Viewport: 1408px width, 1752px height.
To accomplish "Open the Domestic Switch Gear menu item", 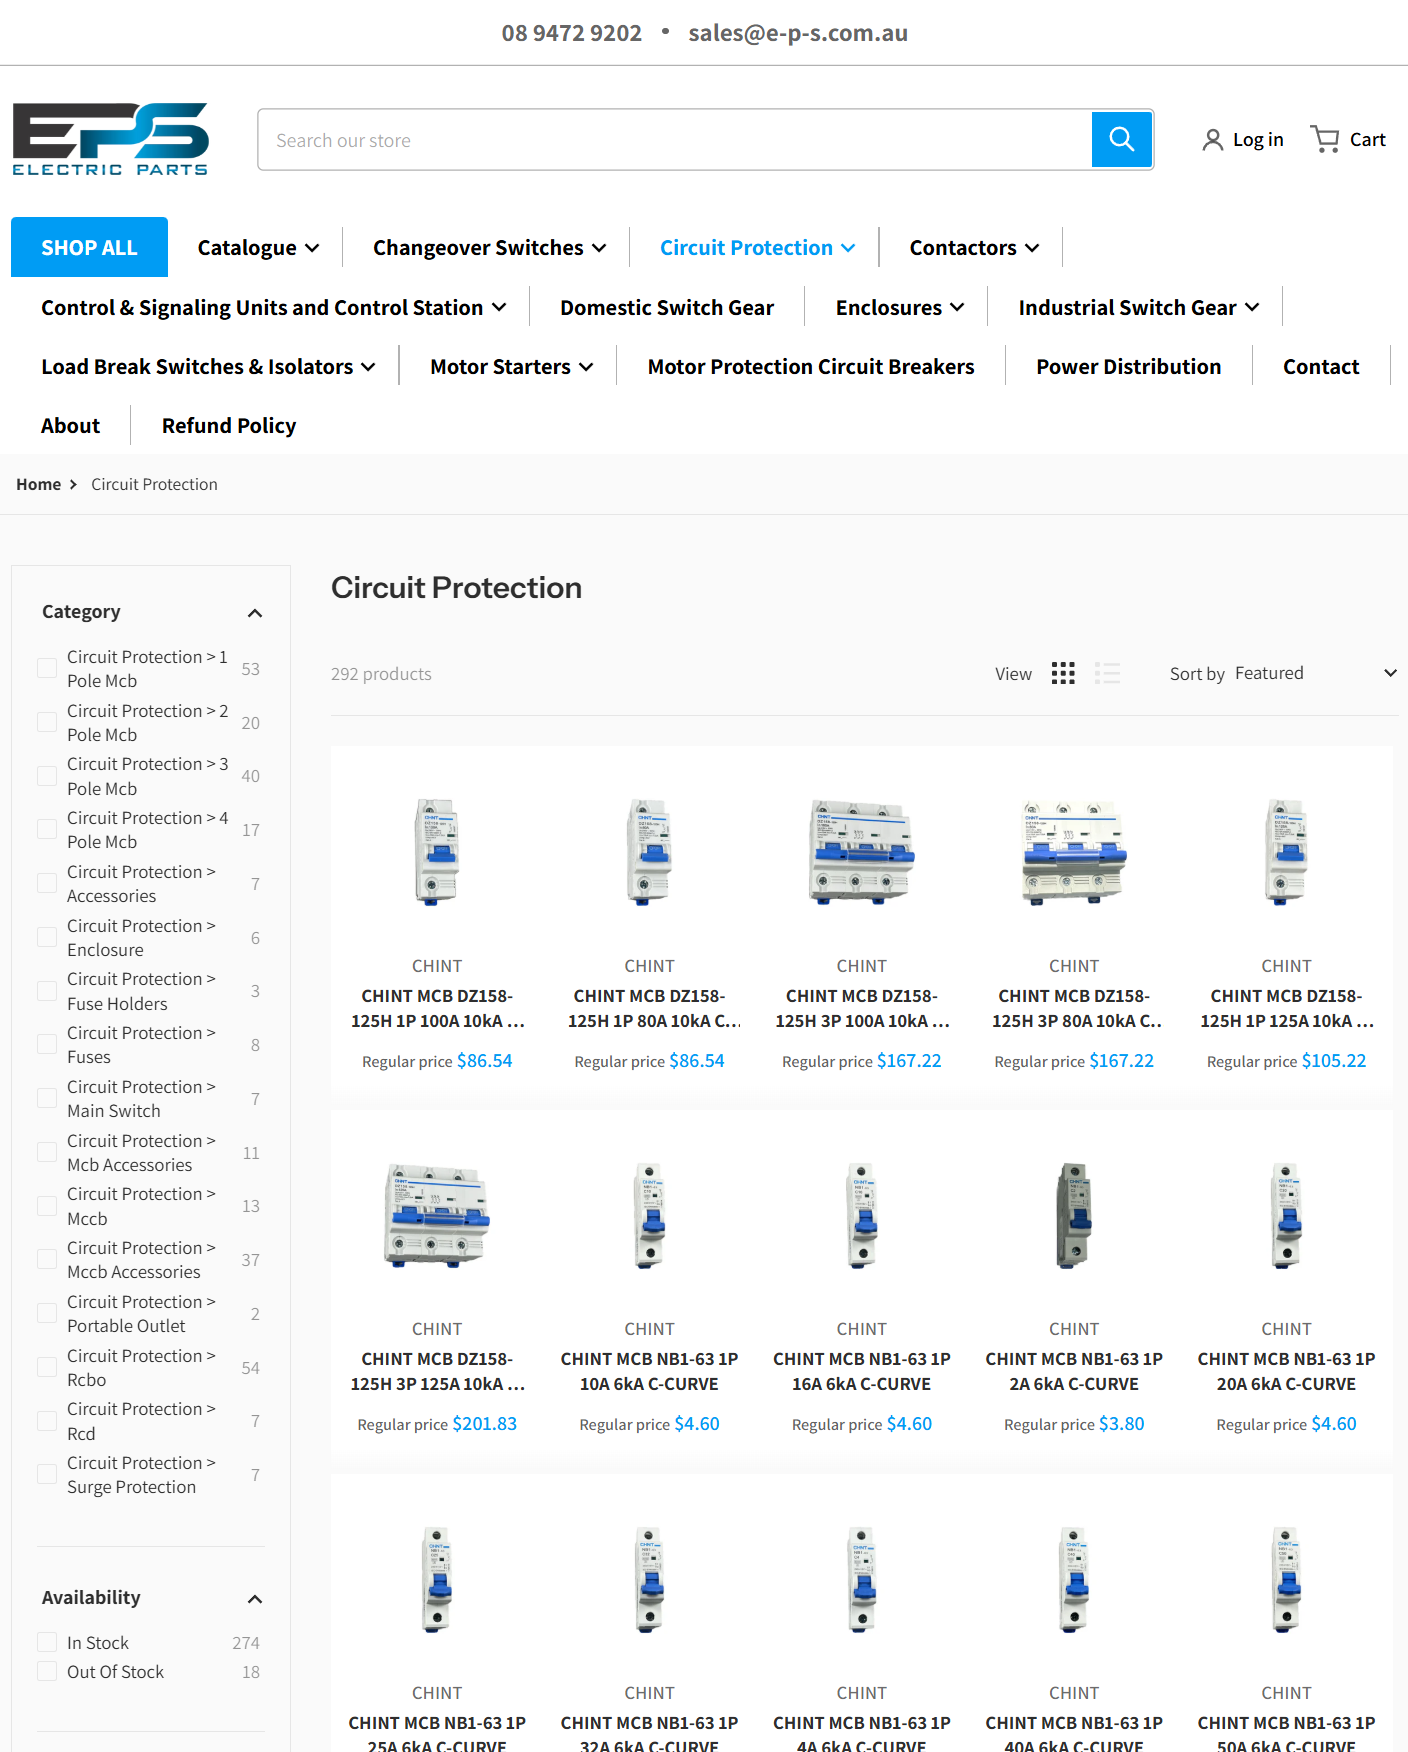I will click(x=667, y=307).
